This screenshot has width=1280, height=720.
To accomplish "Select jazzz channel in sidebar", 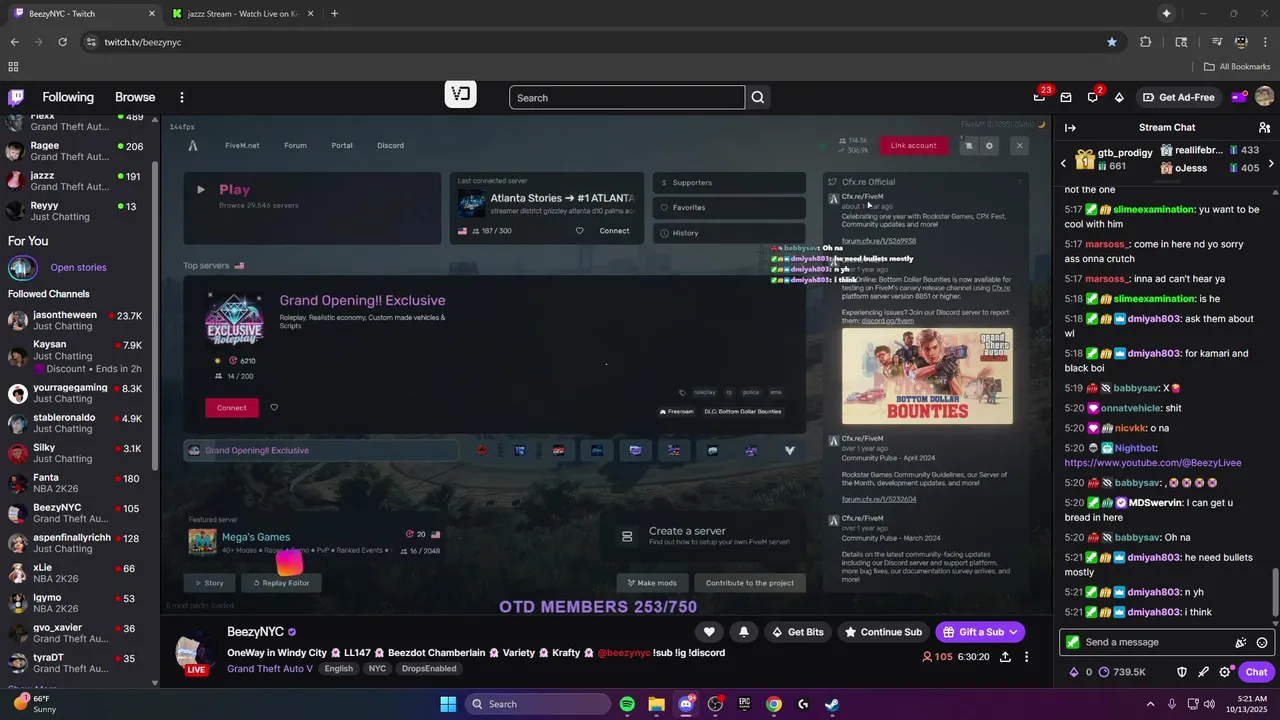I will point(76,181).
